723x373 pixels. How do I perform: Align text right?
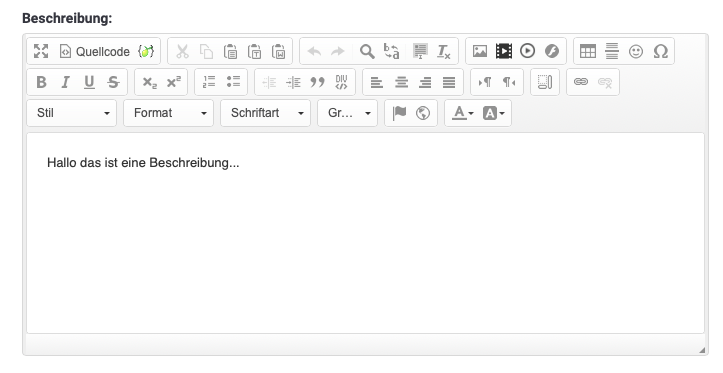[425, 82]
